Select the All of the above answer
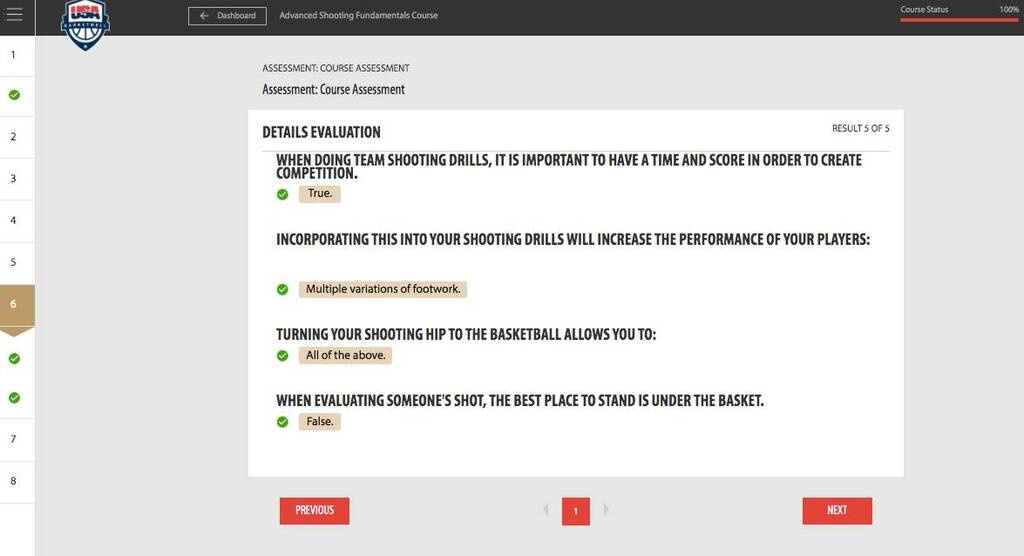Viewport: 1024px width, 556px height. (x=345, y=356)
